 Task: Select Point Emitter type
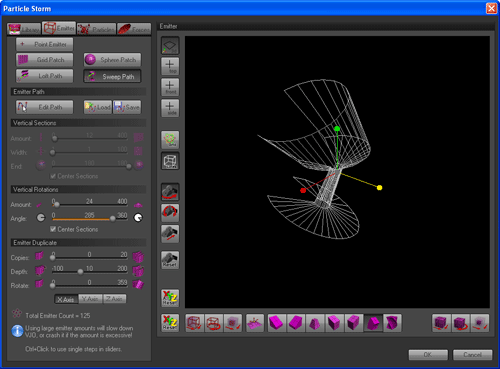click(x=45, y=44)
